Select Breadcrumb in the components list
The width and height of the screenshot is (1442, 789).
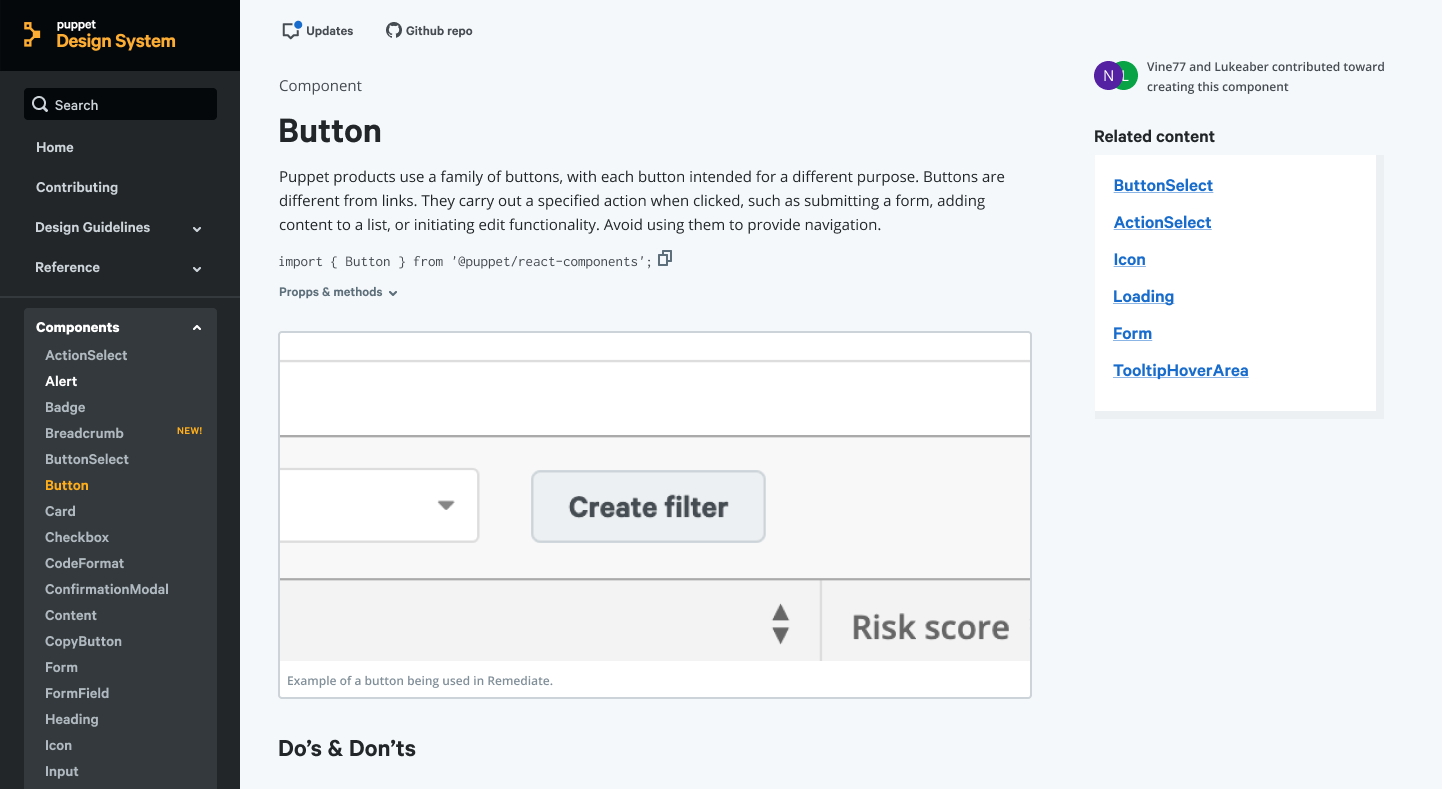84,433
